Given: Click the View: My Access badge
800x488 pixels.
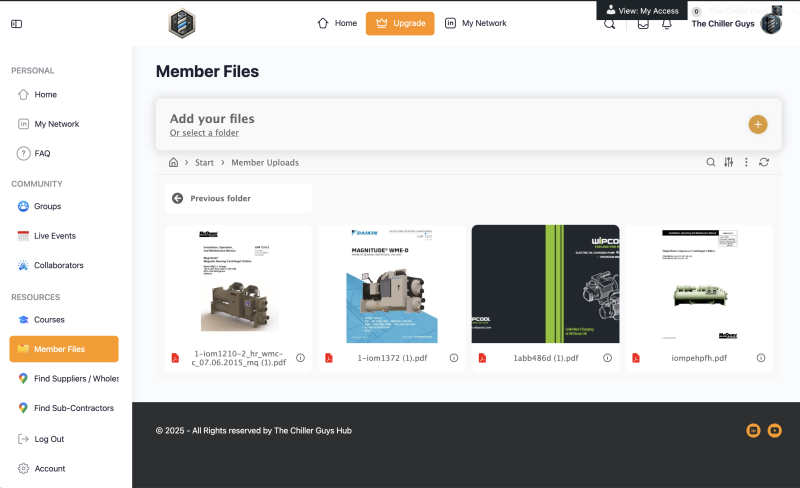Looking at the screenshot, I should 642,10.
